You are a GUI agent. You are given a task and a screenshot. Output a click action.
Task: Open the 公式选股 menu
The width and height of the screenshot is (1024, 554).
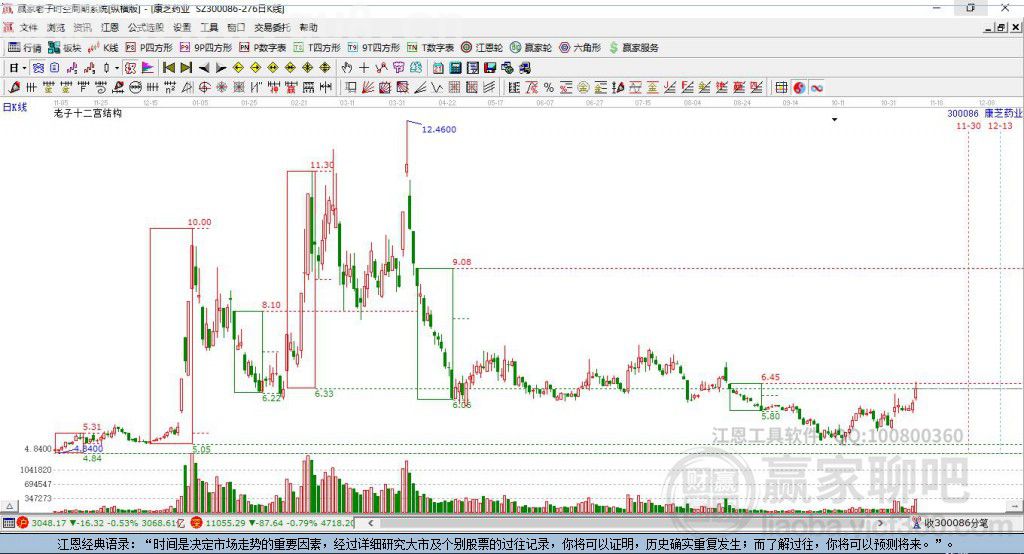click(146, 27)
